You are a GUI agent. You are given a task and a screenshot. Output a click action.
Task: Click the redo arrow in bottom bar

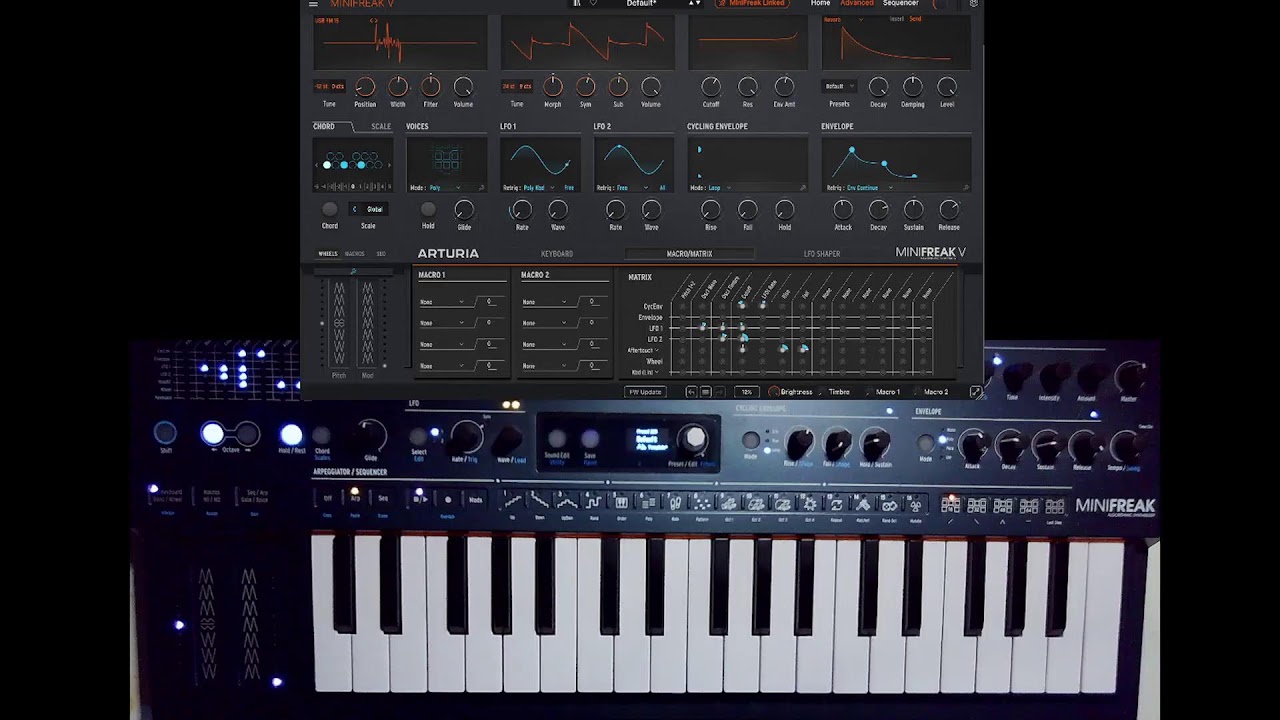720,392
